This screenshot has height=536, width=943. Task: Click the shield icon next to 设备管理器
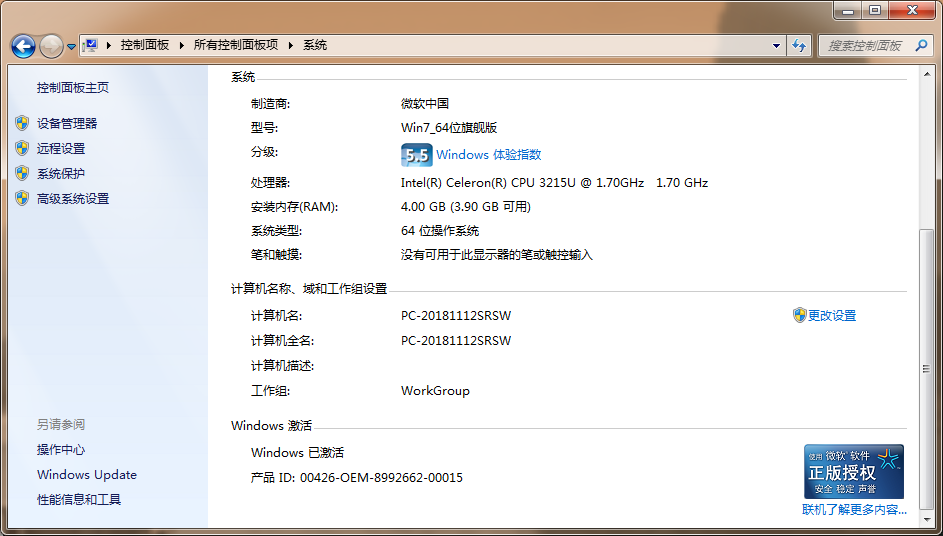pyautogui.click(x=22, y=123)
